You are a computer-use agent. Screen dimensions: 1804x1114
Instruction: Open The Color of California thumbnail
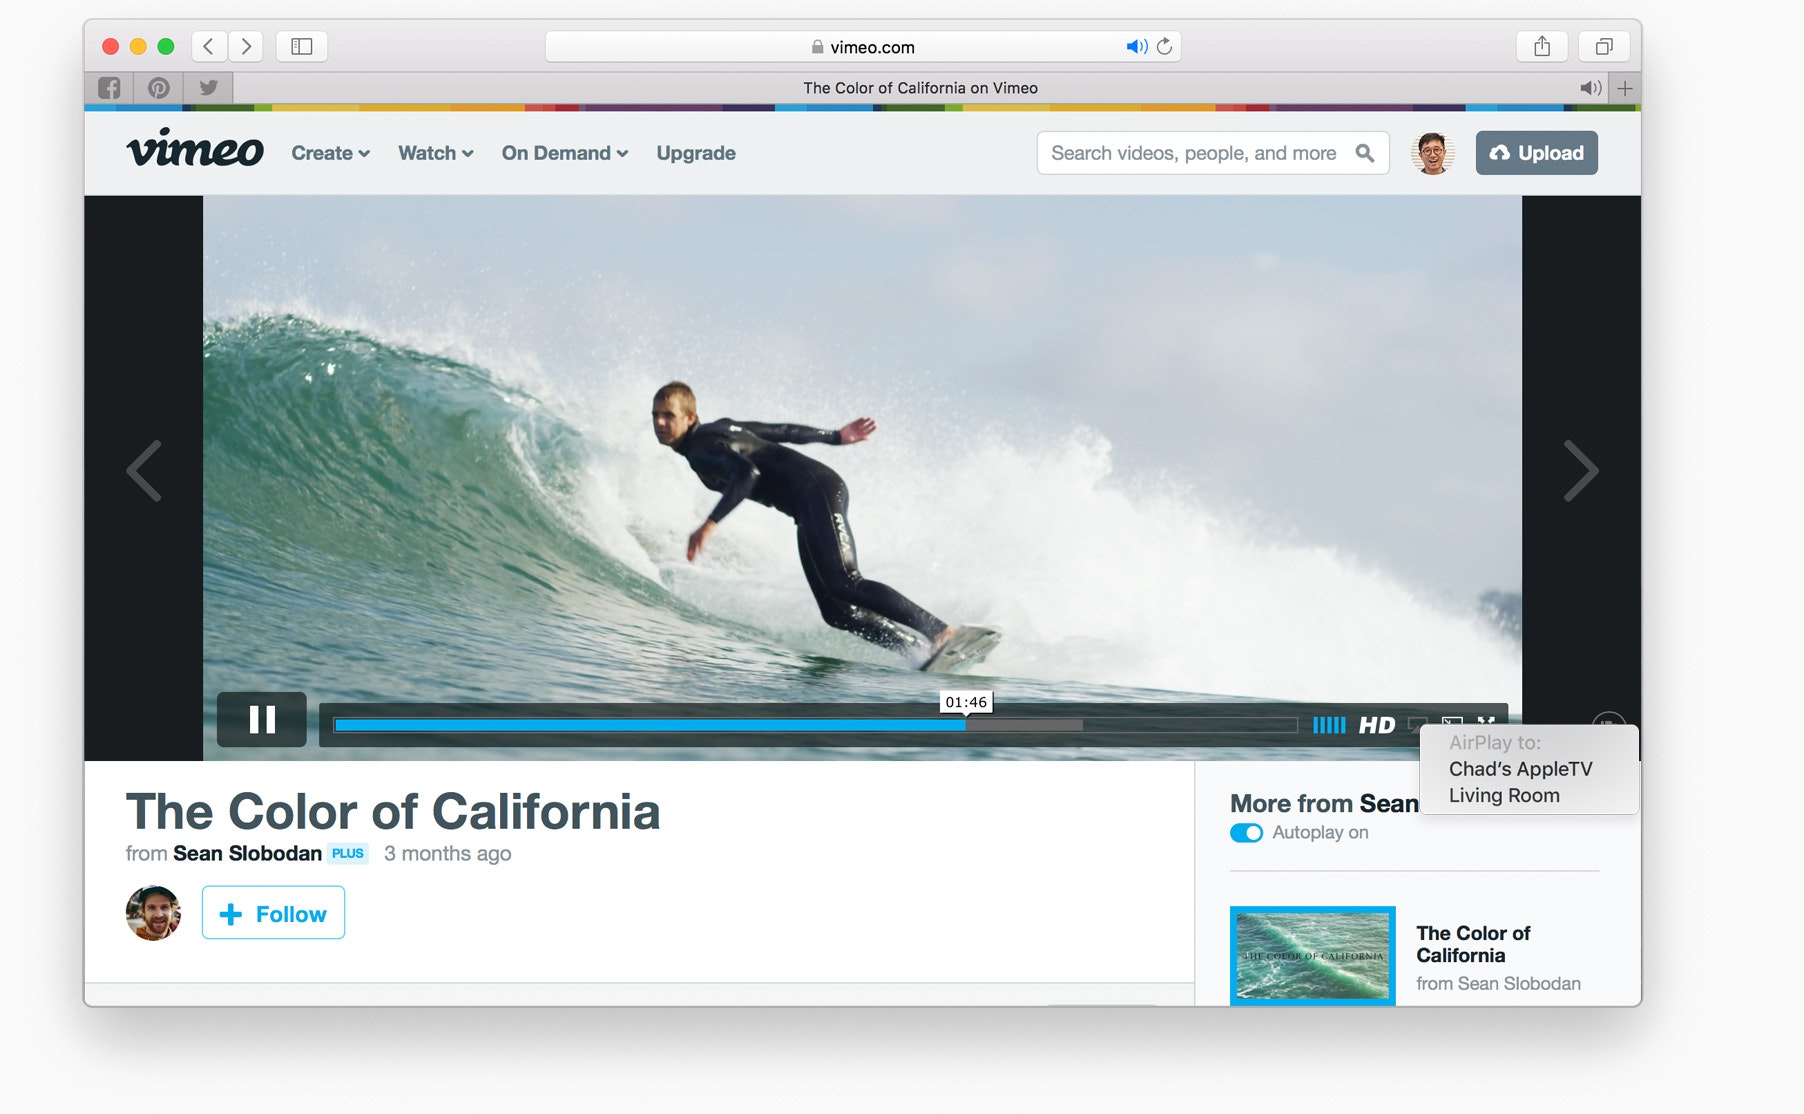coord(1313,956)
